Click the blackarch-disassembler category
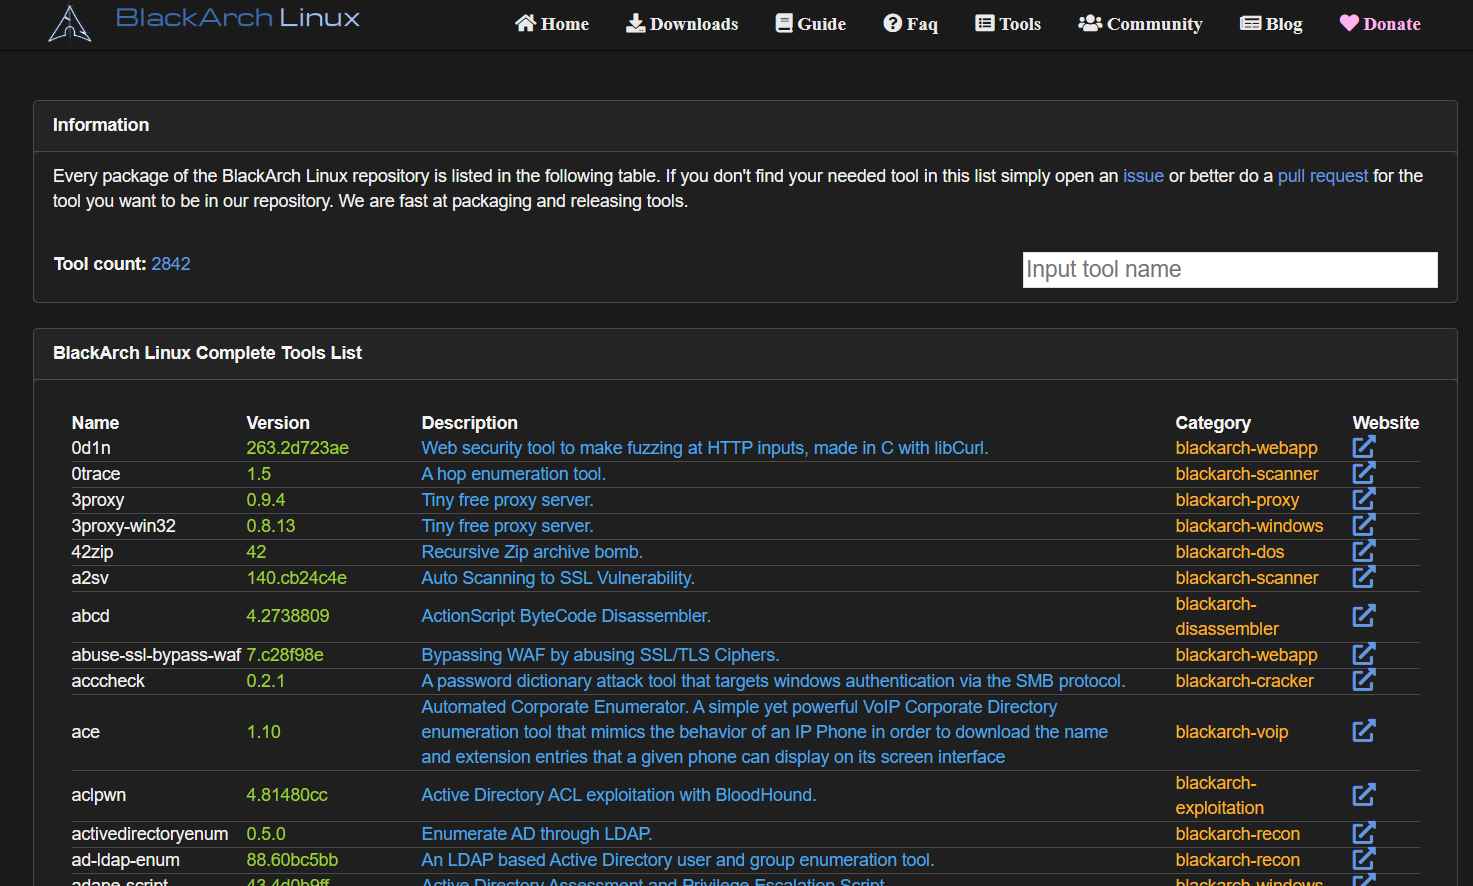The width and height of the screenshot is (1473, 886). click(1227, 616)
